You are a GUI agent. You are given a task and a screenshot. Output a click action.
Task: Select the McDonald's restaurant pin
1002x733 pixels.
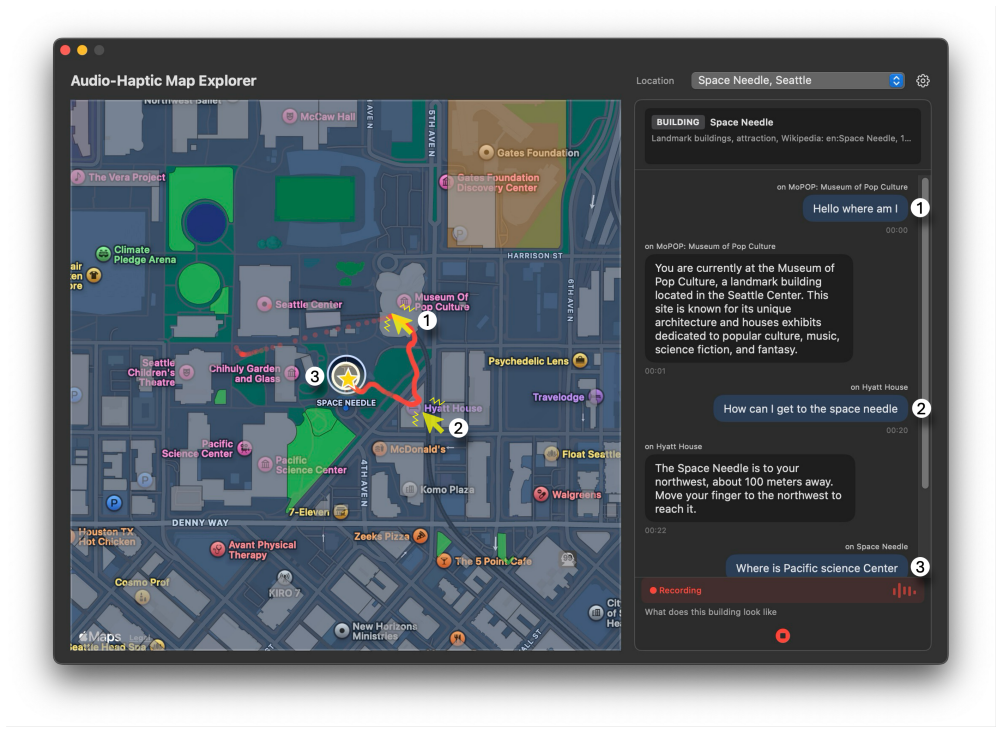coord(379,449)
